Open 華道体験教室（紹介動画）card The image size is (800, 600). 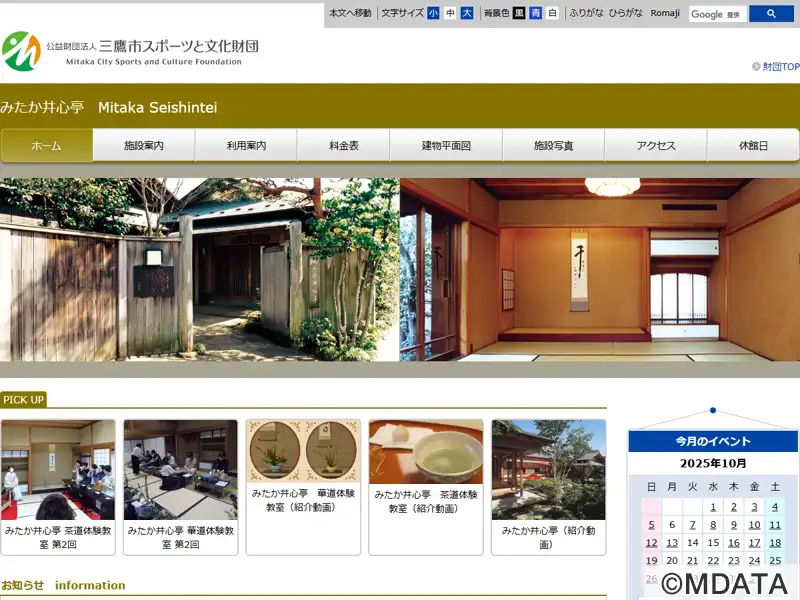[303, 487]
